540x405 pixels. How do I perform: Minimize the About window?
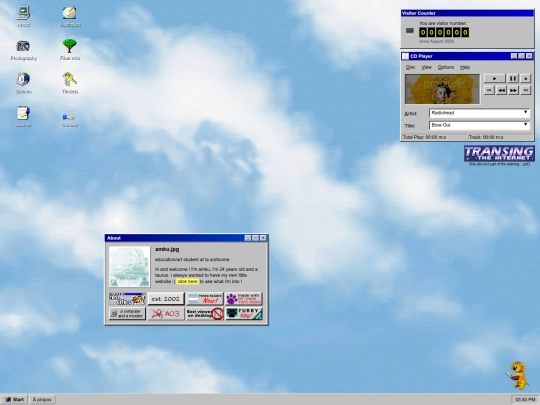(248, 238)
